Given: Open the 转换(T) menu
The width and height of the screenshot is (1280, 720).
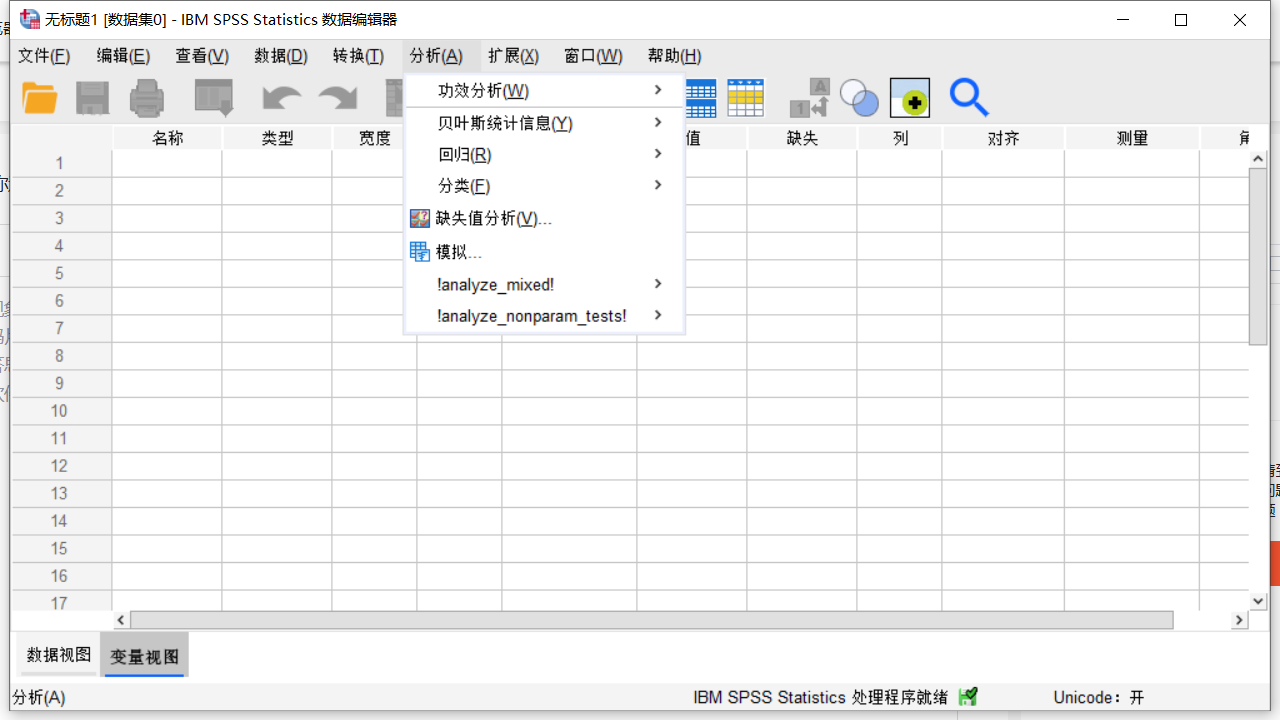Looking at the screenshot, I should [358, 56].
